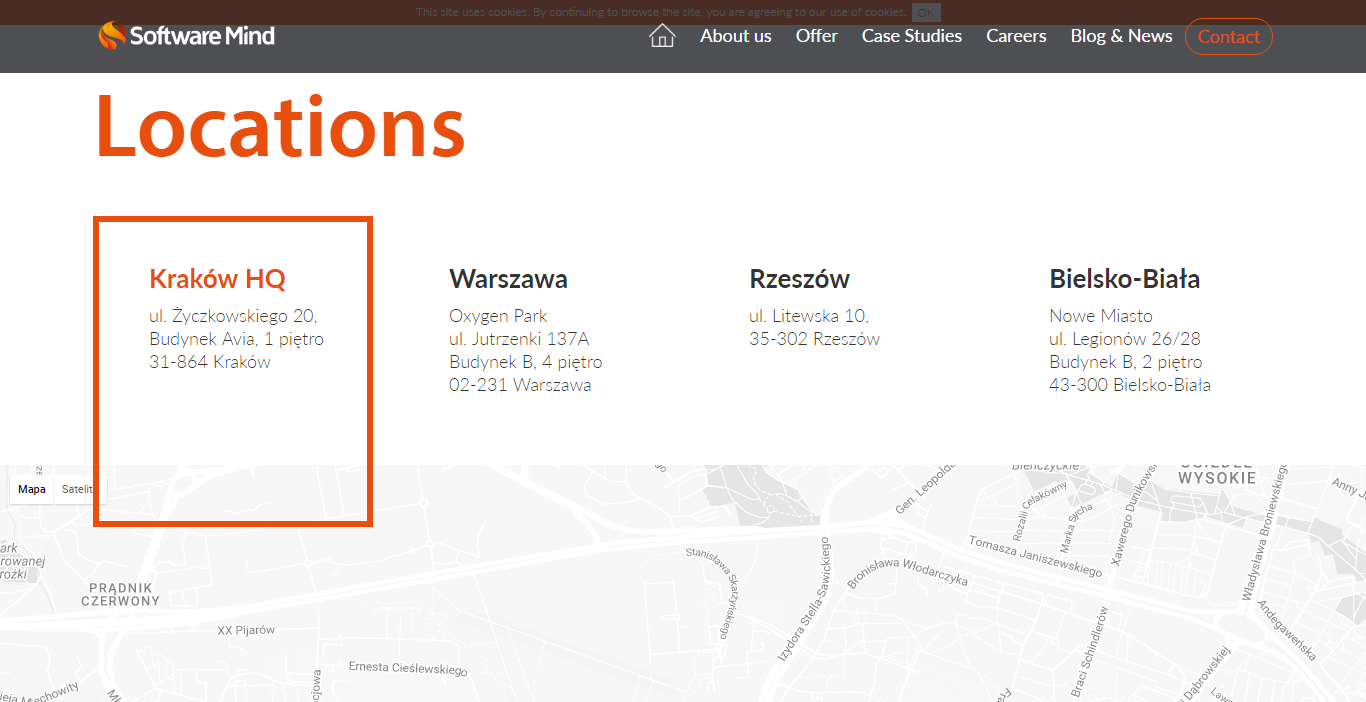The image size is (1366, 702).
Task: Click 35-302 Rzeszów postal code
Action: point(814,339)
